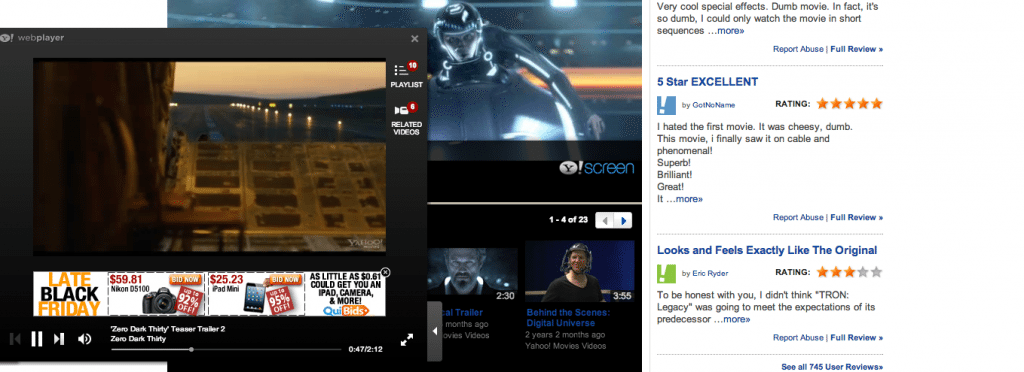Image resolution: width=1024 pixels, height=372 pixels.
Task: Click the '1 - 4 of 23' counter
Action: click(x=569, y=220)
